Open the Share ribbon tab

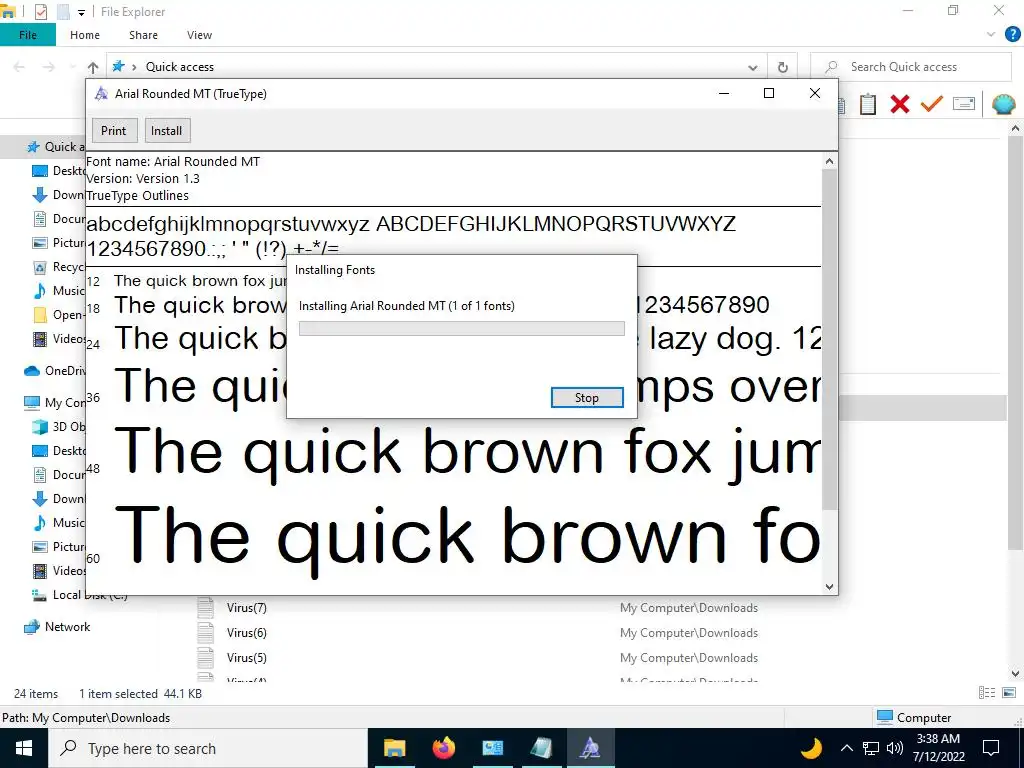143,35
